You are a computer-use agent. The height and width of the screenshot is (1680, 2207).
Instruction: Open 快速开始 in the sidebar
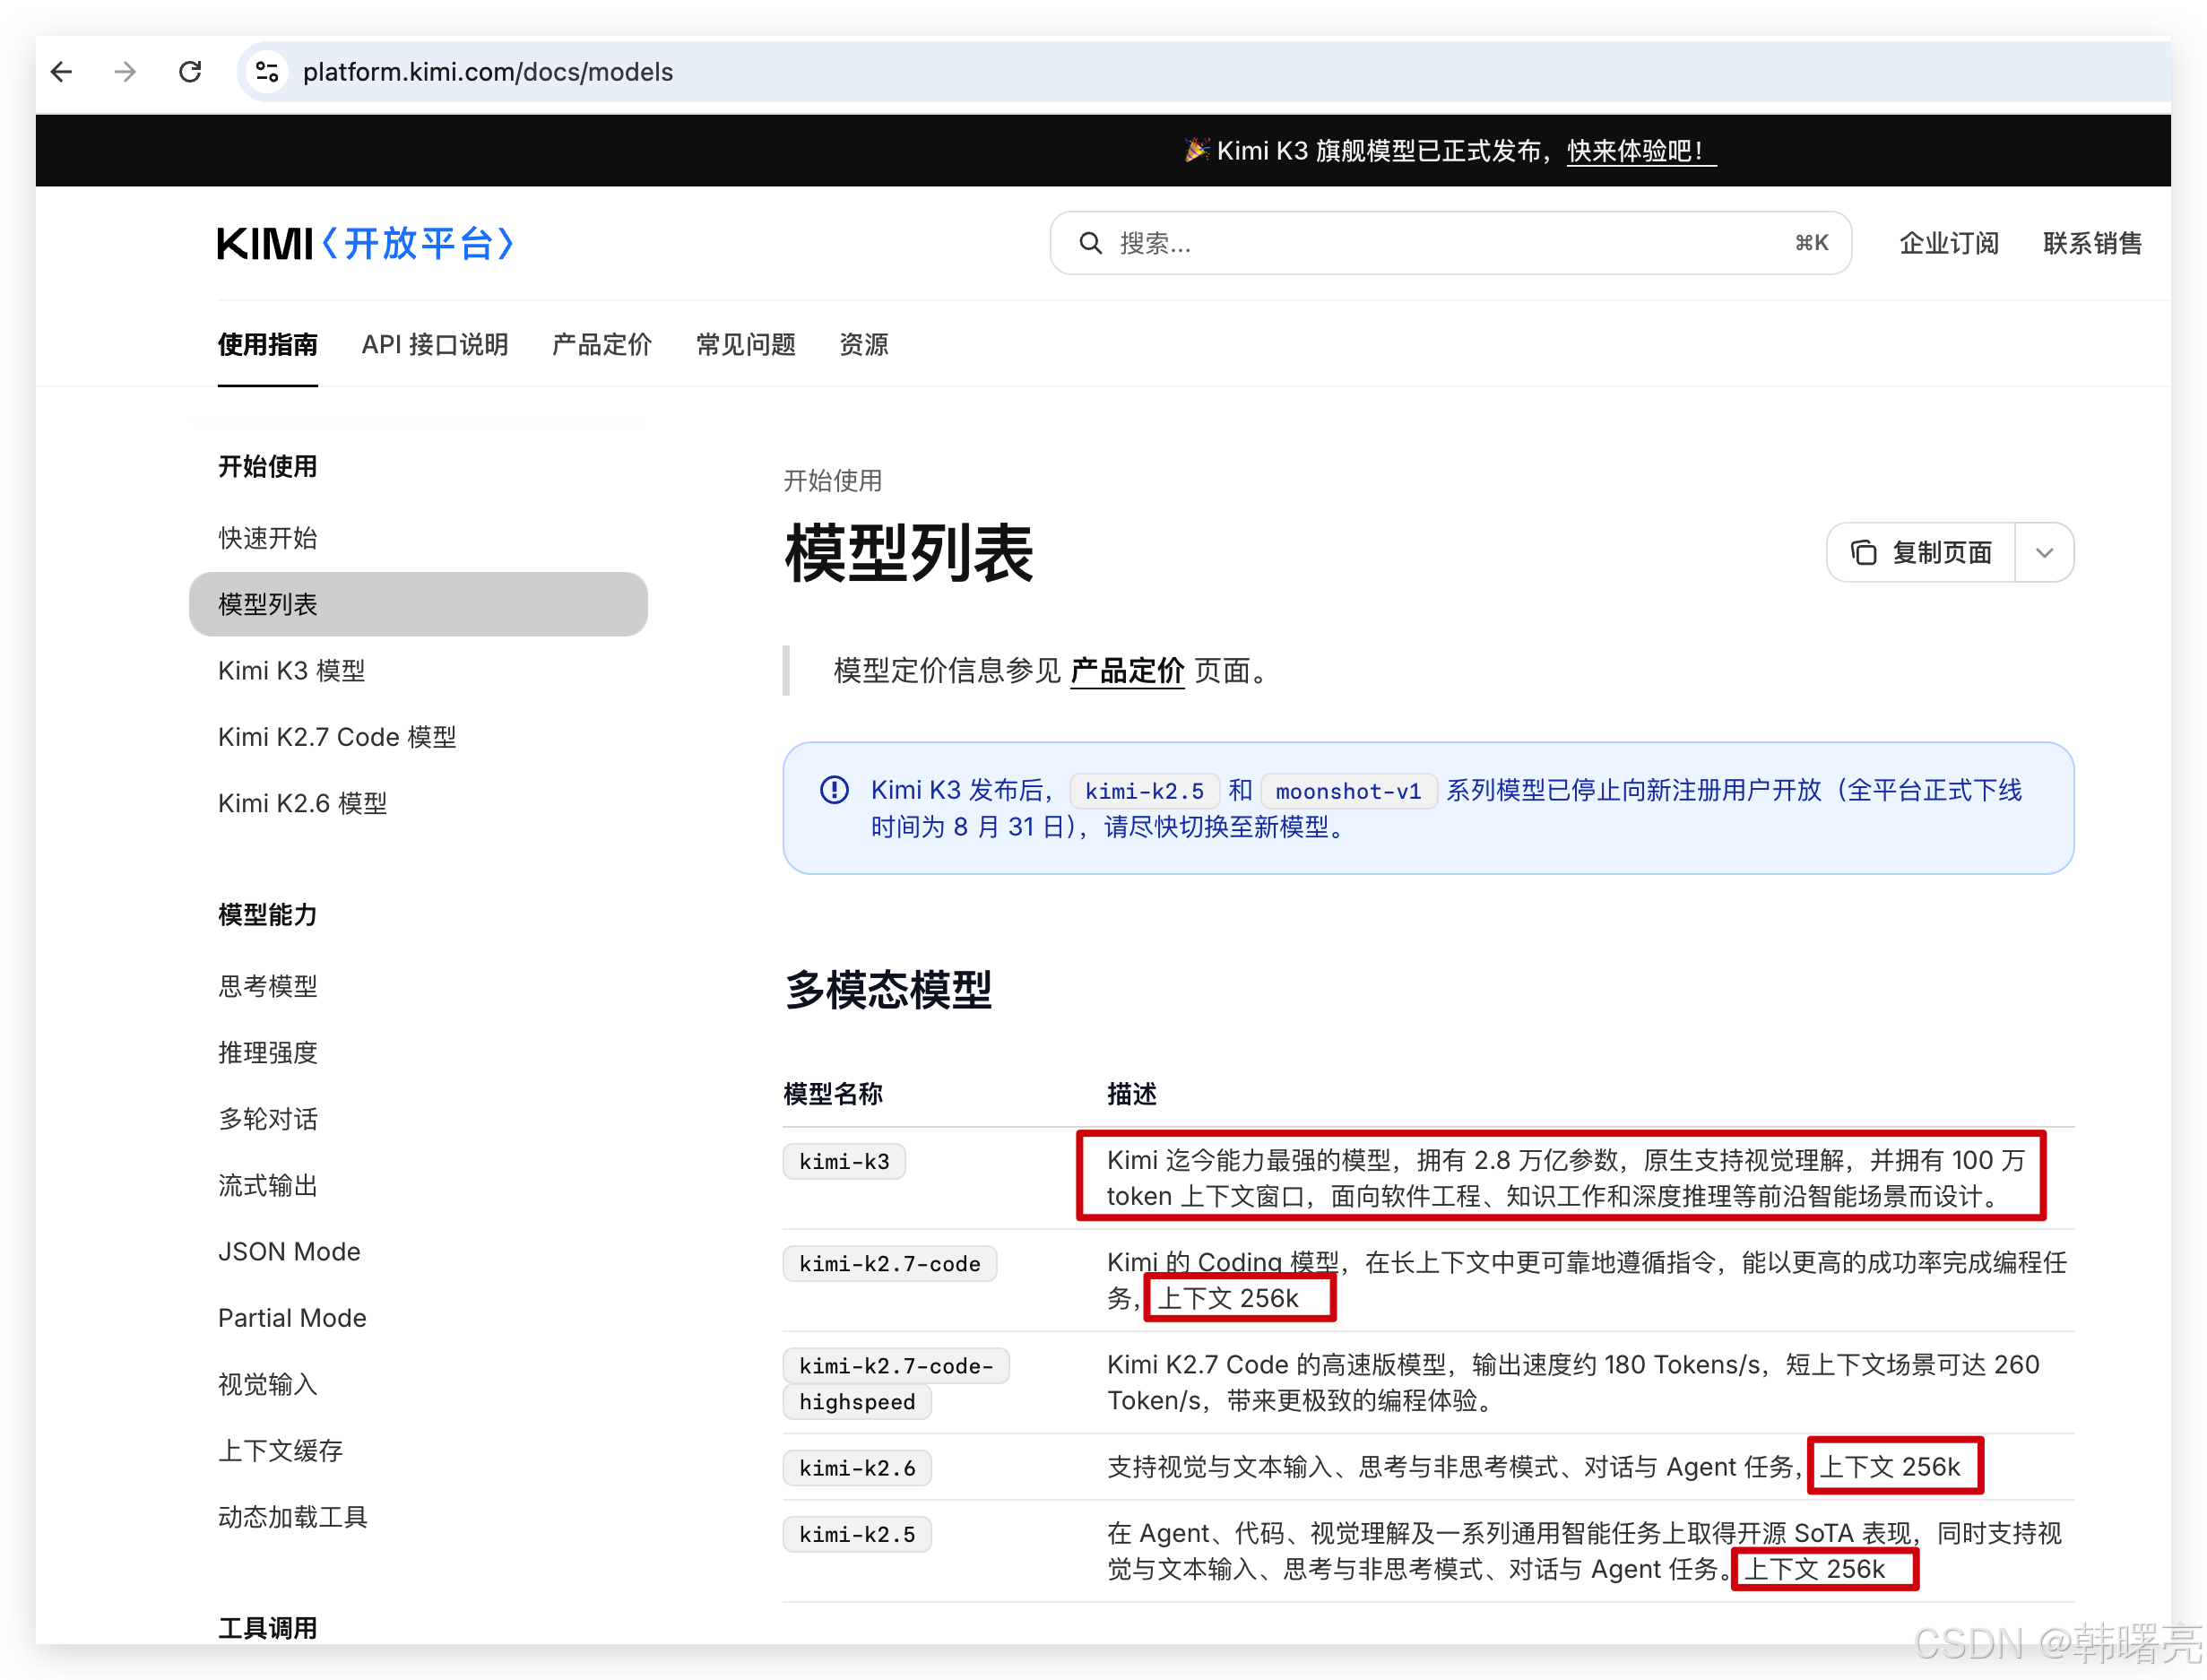267,538
